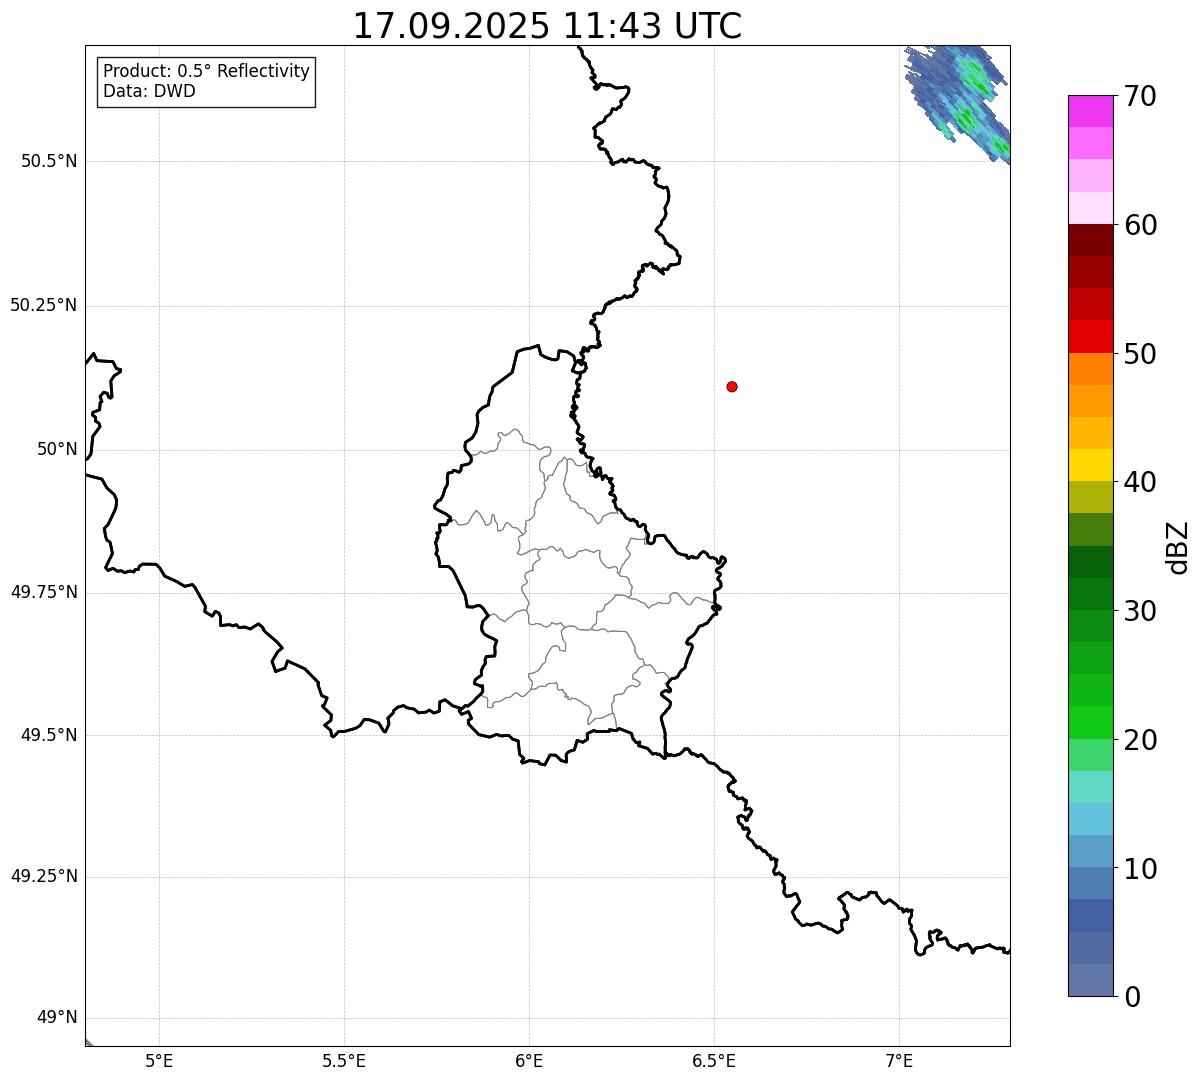Click the longitude label "6.5°E"
Viewport: 1202px width, 1081px height.
pos(714,1060)
